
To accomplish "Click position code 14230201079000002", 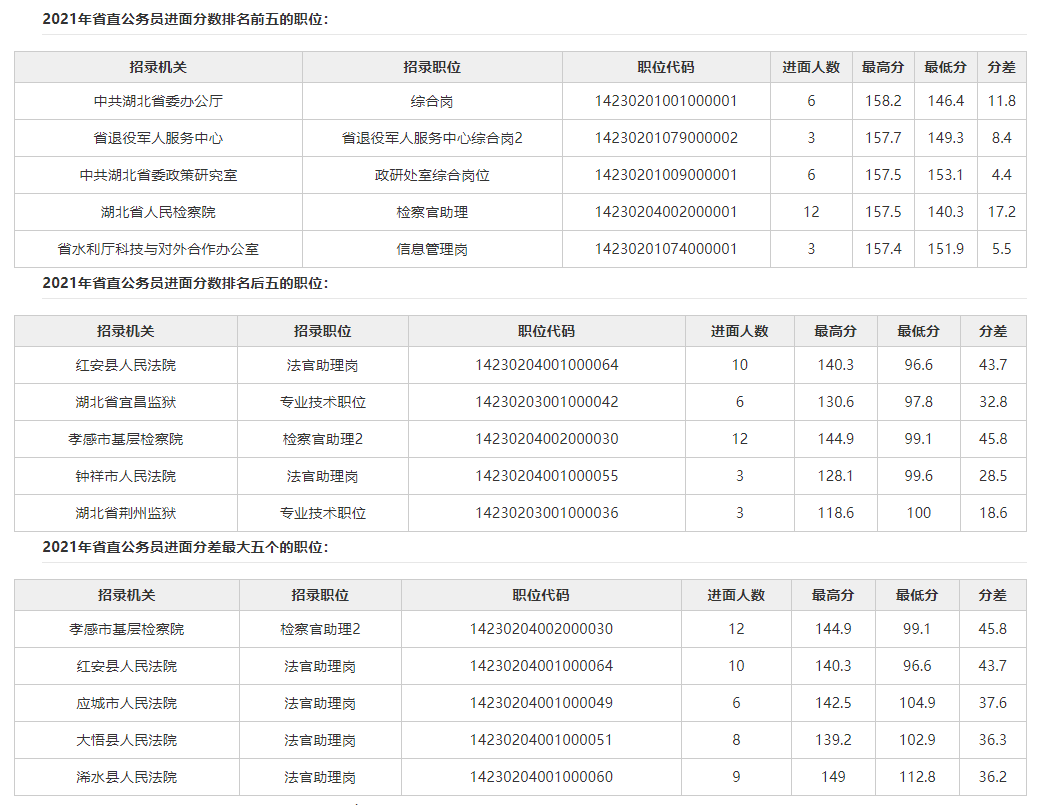I will (x=666, y=138).
